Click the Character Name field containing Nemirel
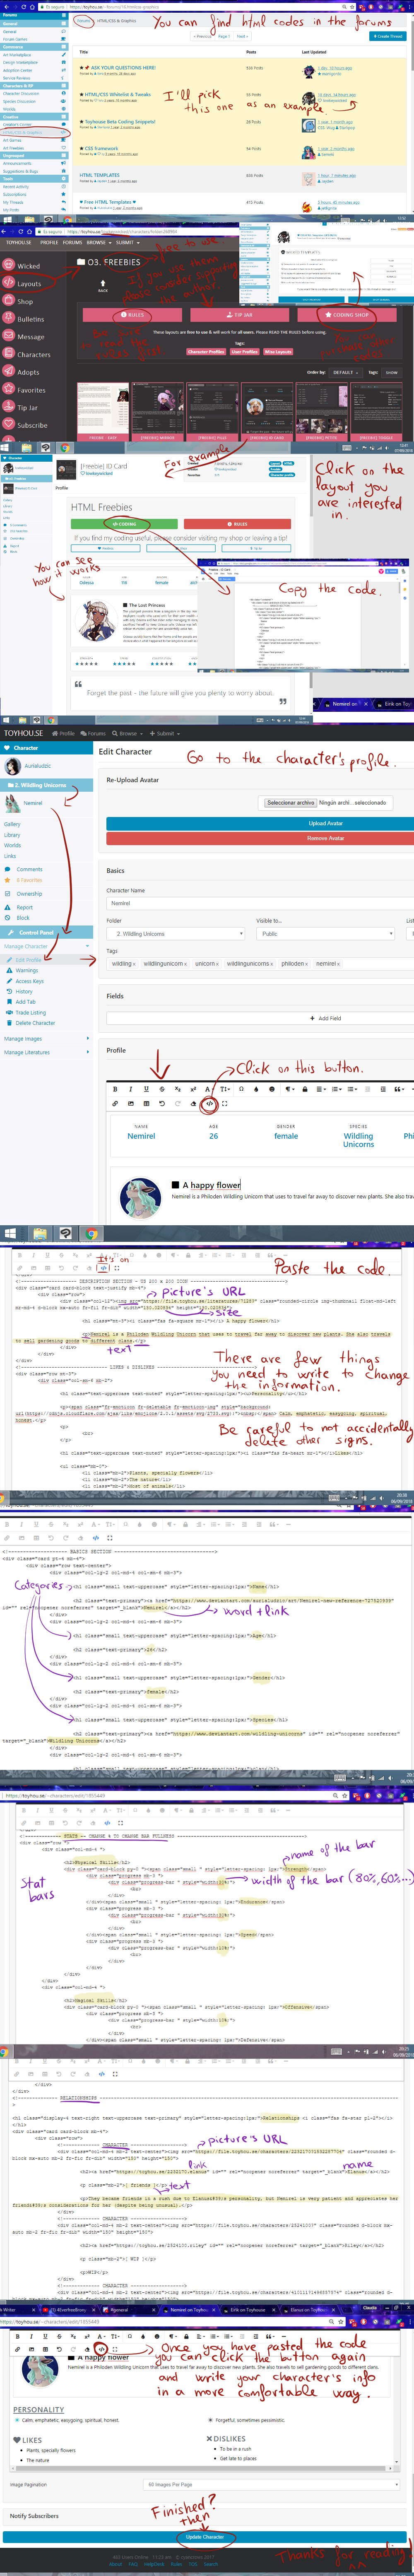414x2576 pixels. (x=260, y=903)
